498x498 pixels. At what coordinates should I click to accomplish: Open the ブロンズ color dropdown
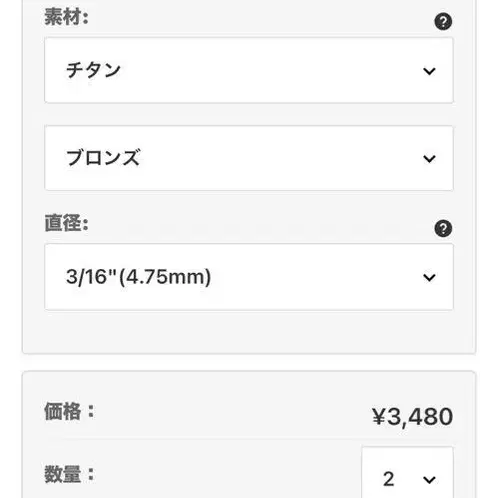coord(249,158)
